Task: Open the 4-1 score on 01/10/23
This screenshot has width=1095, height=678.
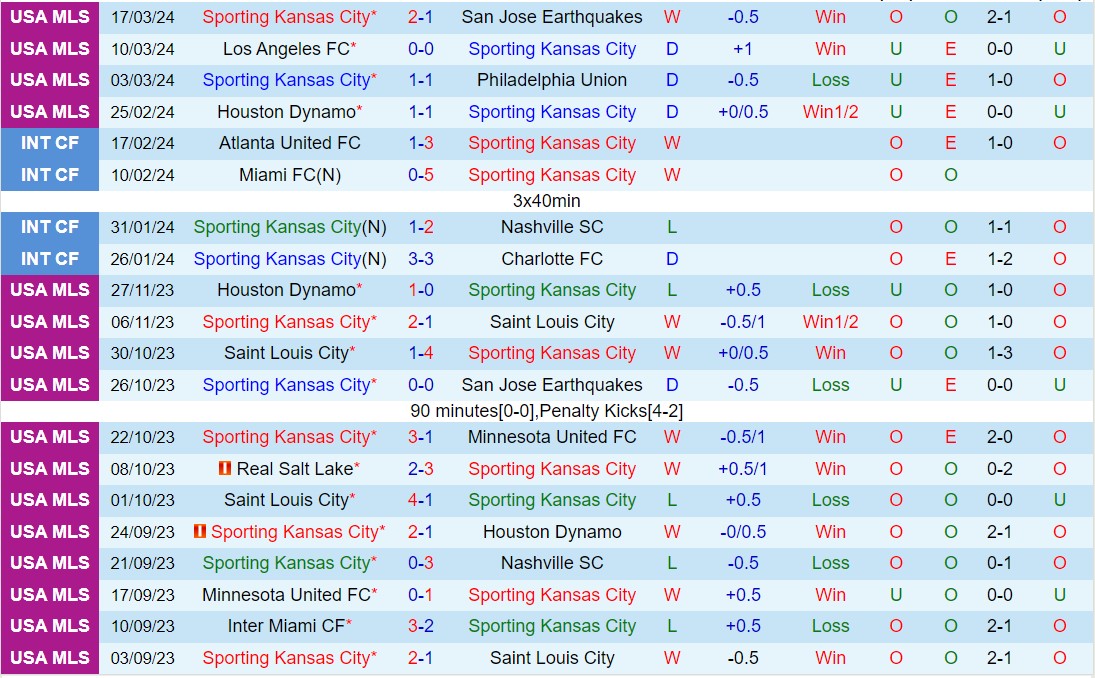Action: click(421, 500)
